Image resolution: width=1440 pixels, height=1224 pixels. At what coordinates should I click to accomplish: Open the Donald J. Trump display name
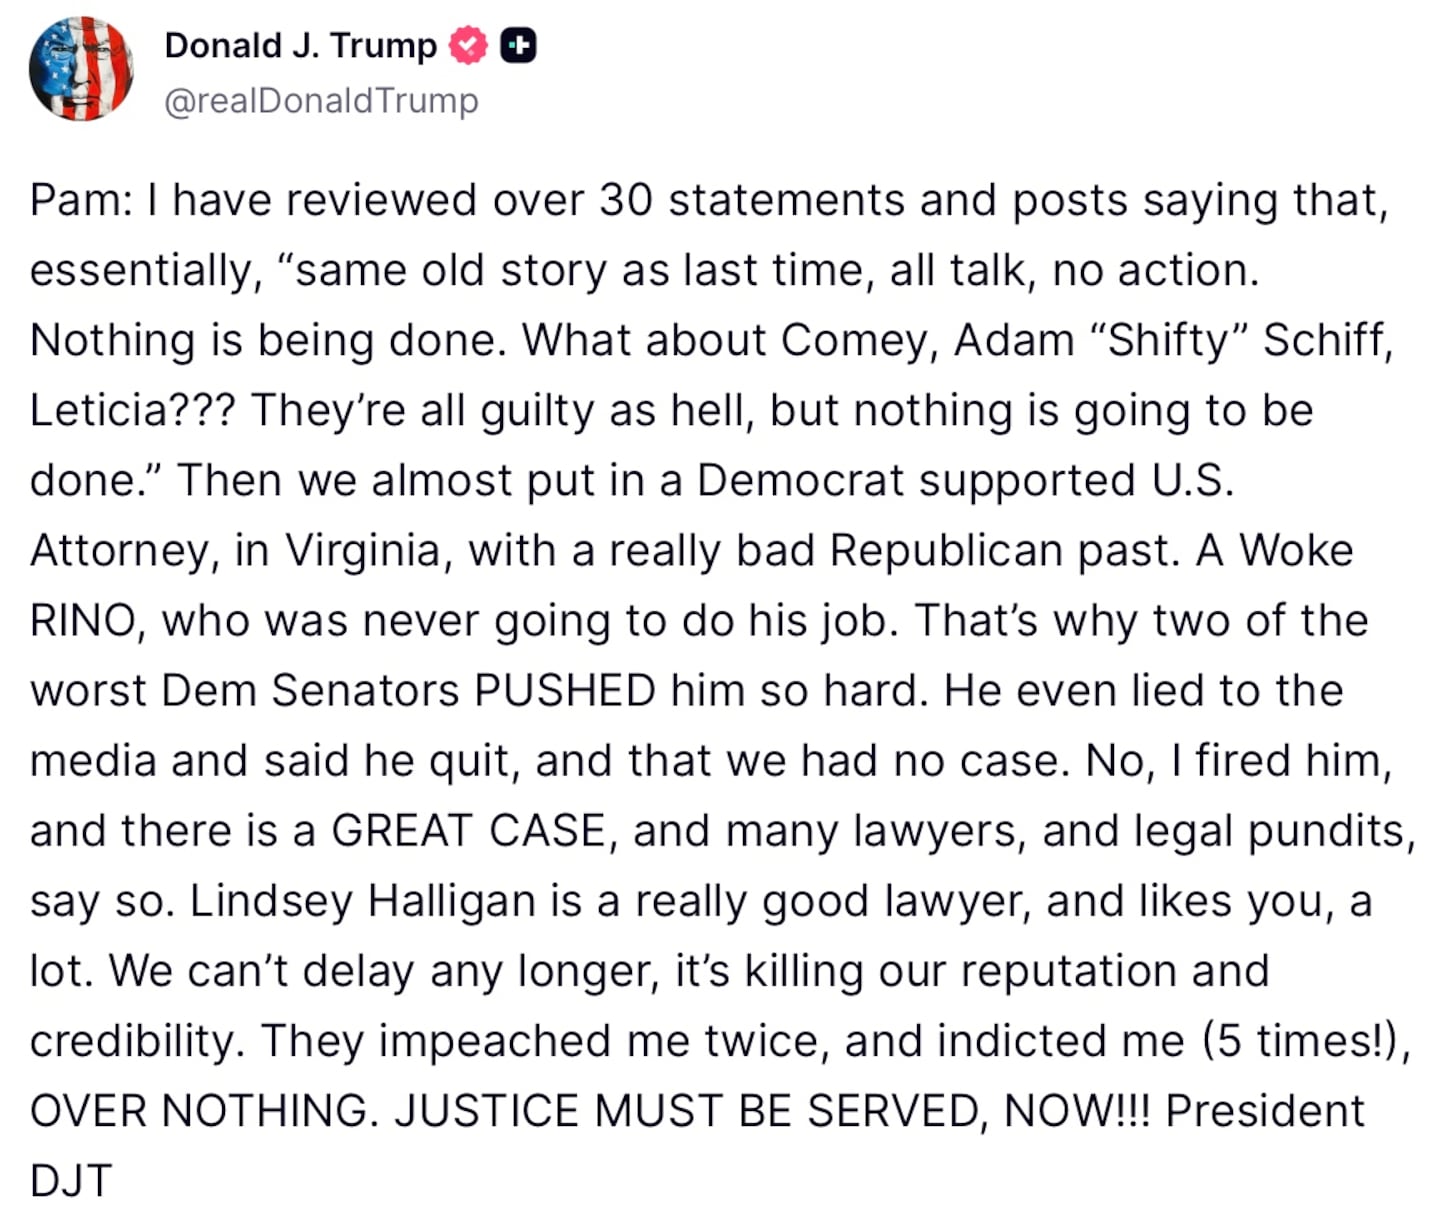pos(300,46)
